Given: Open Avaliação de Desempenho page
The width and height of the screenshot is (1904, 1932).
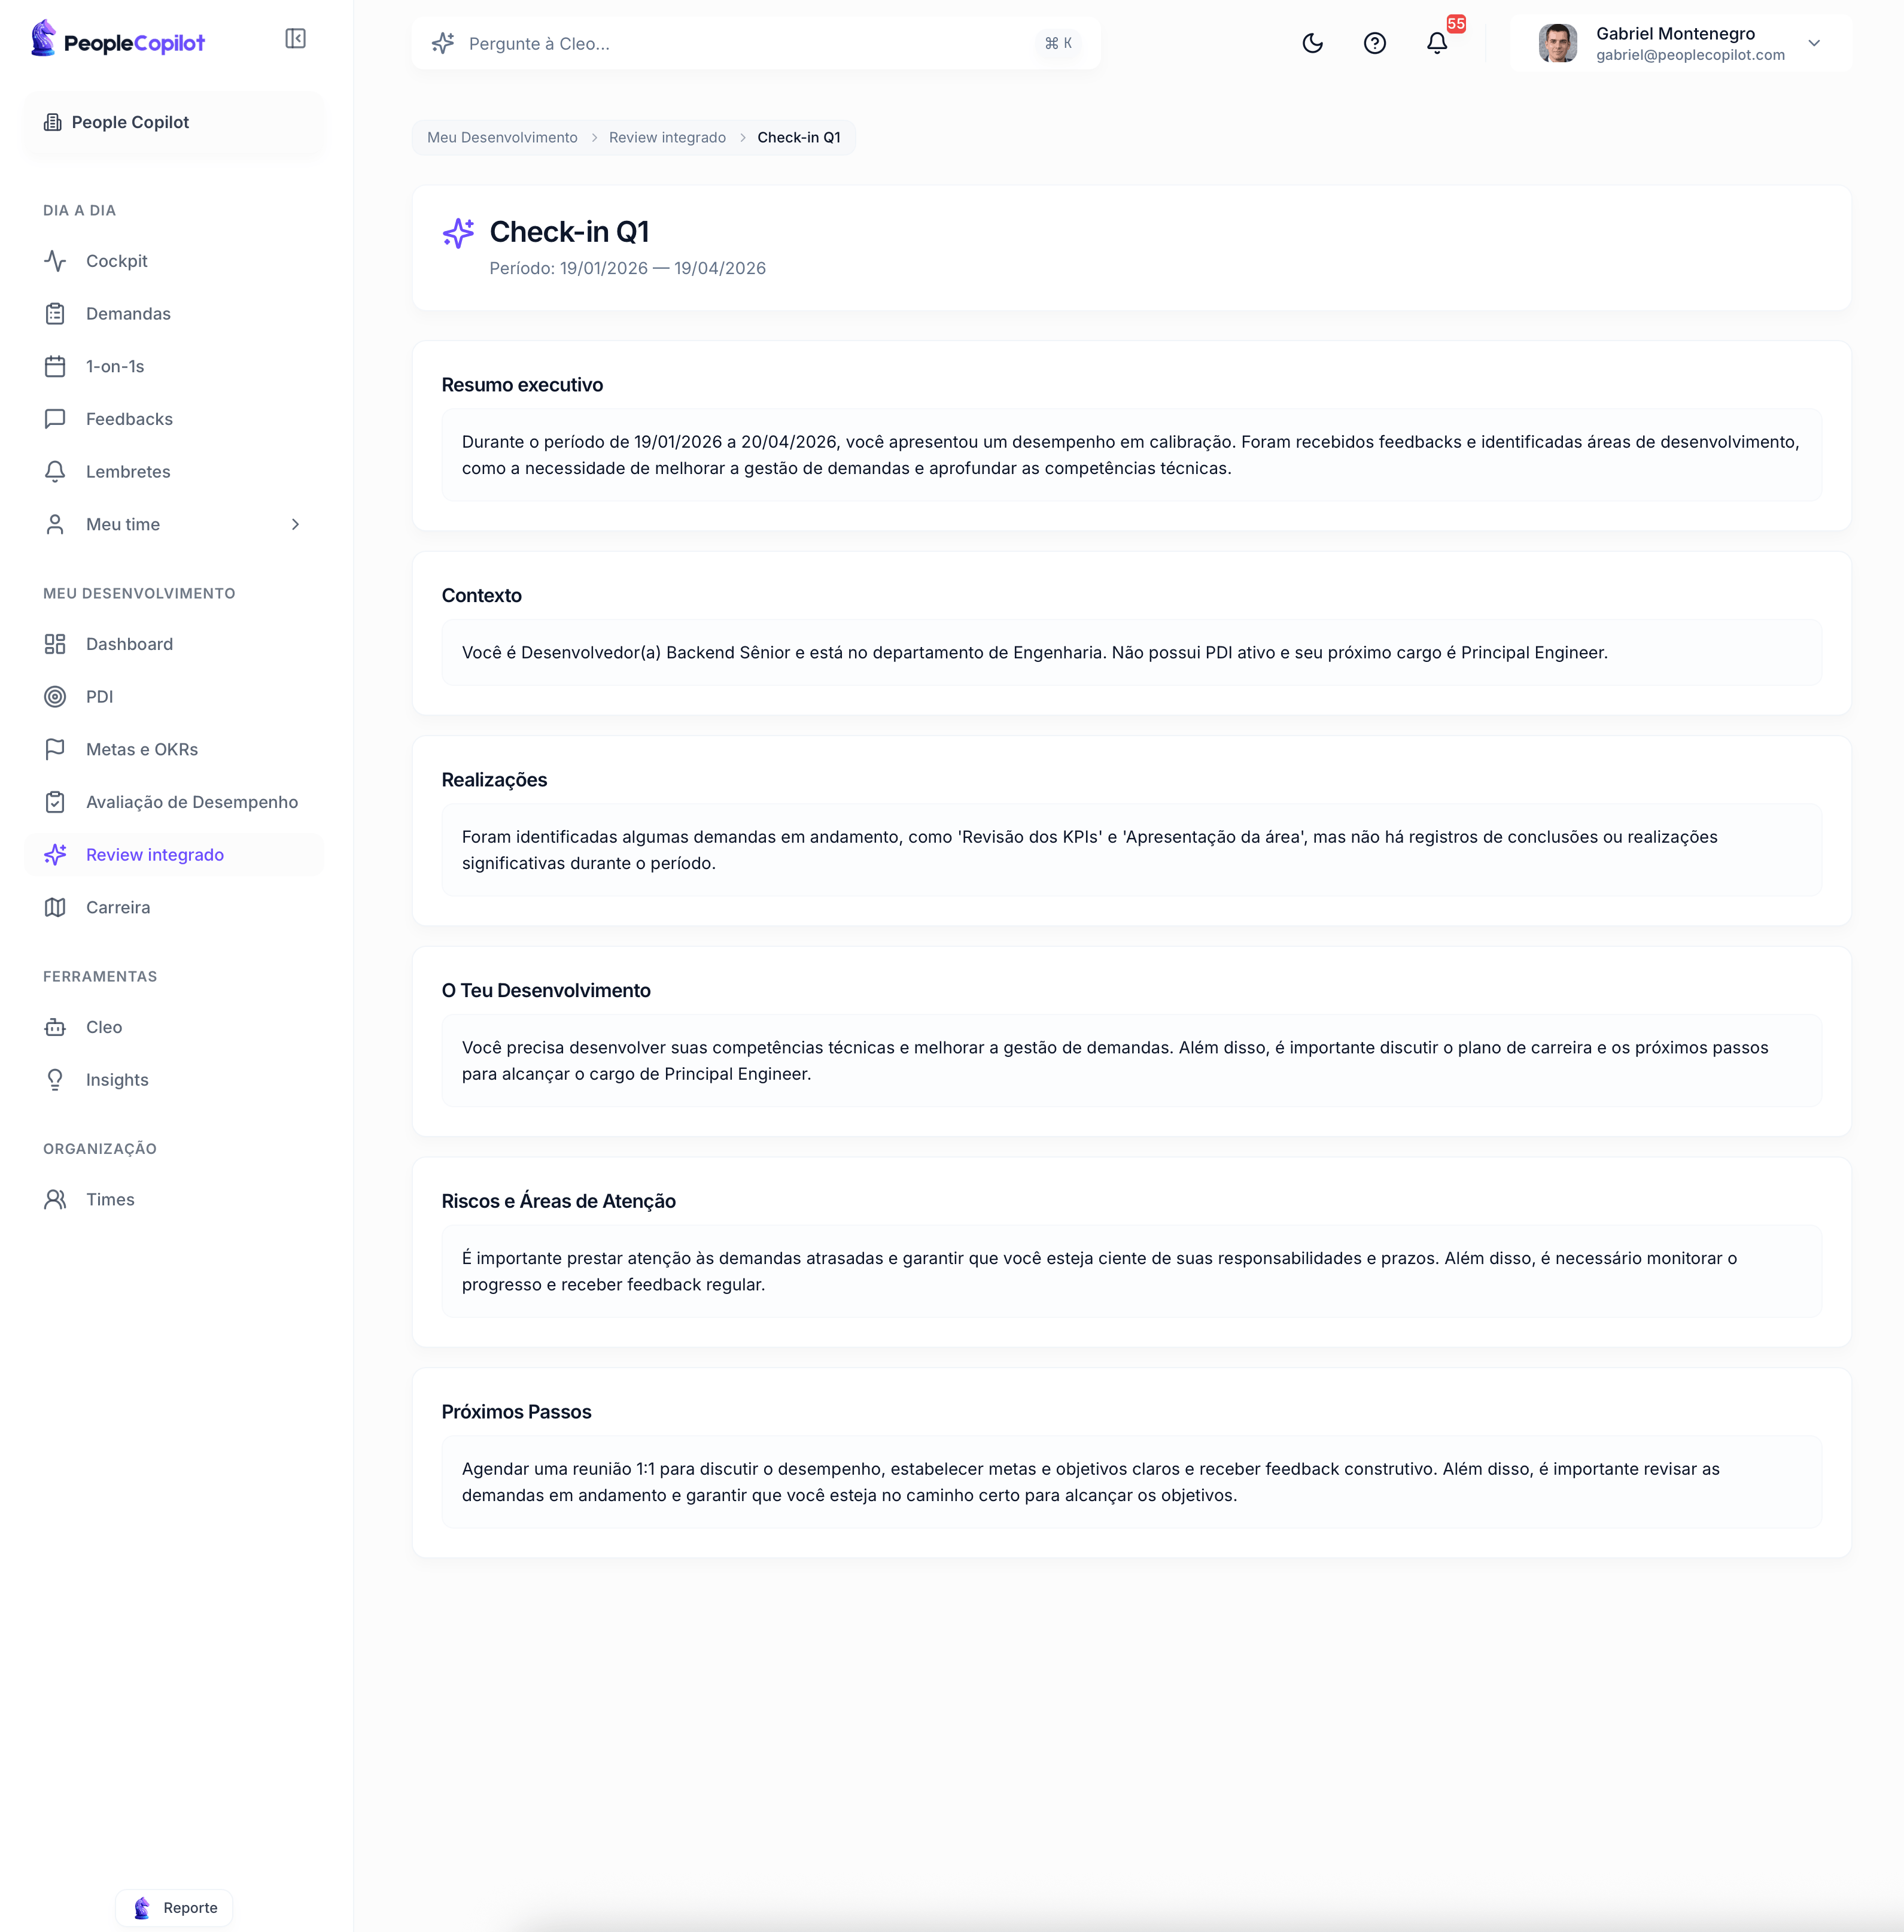Looking at the screenshot, I should [x=174, y=802].
